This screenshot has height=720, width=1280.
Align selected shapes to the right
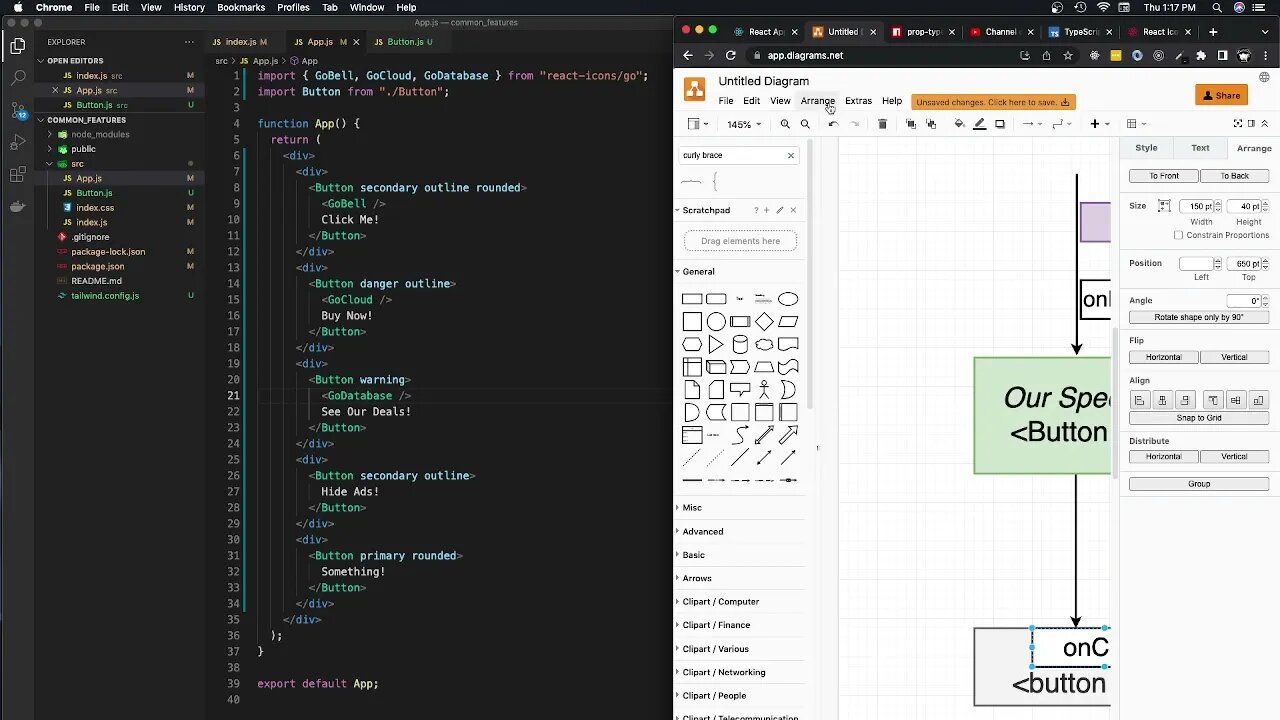pos(1185,400)
